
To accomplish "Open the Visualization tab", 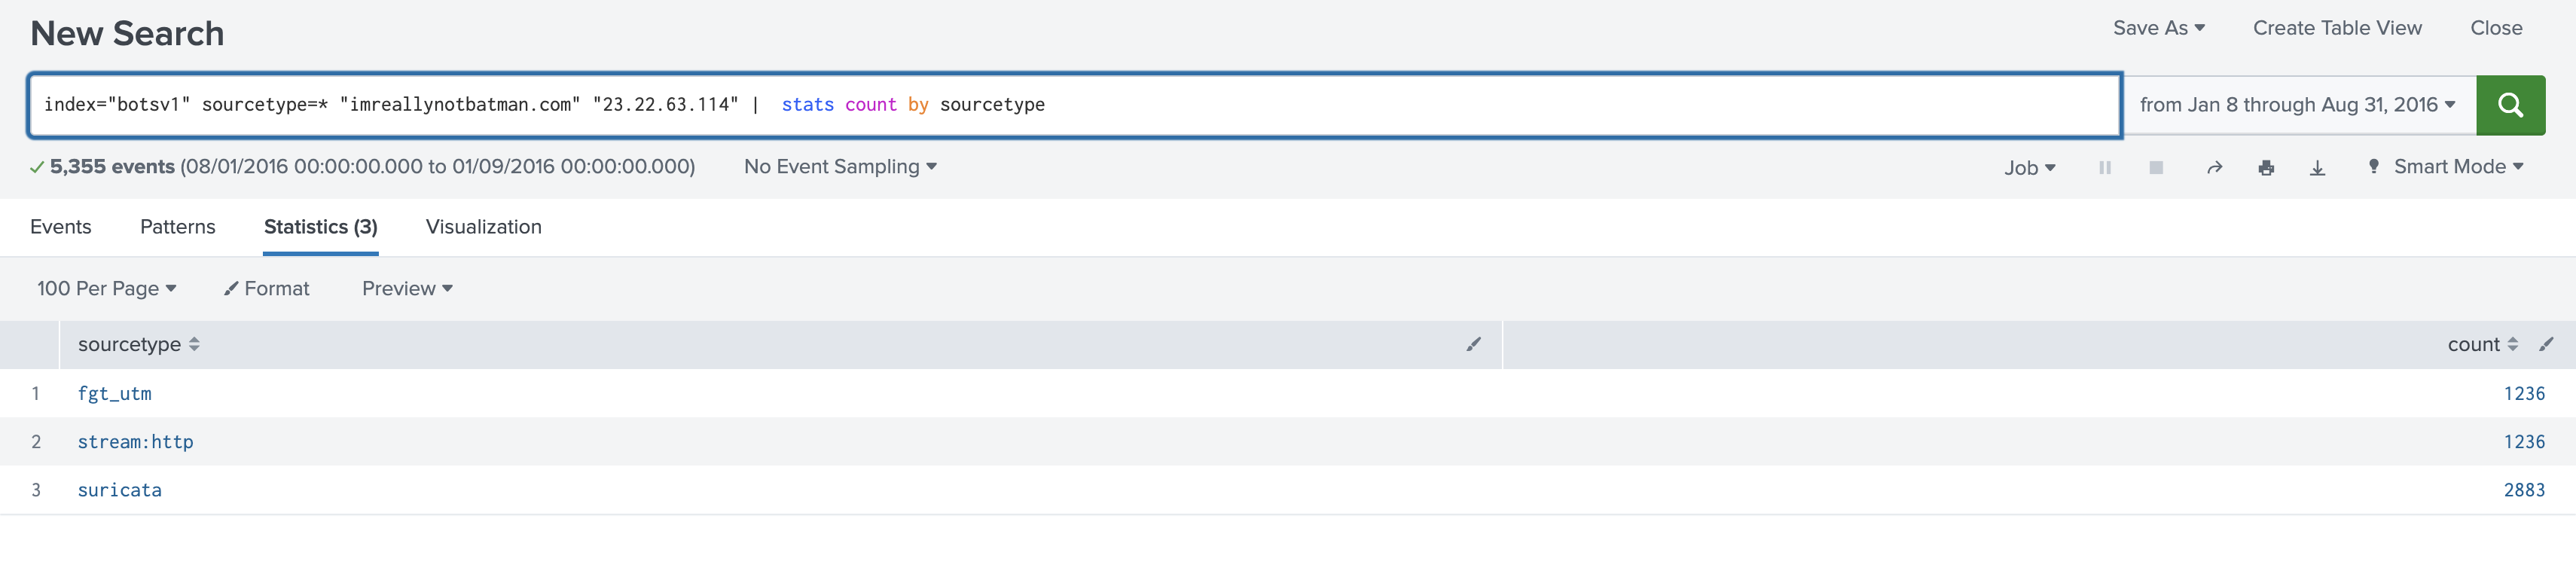I will coord(484,227).
